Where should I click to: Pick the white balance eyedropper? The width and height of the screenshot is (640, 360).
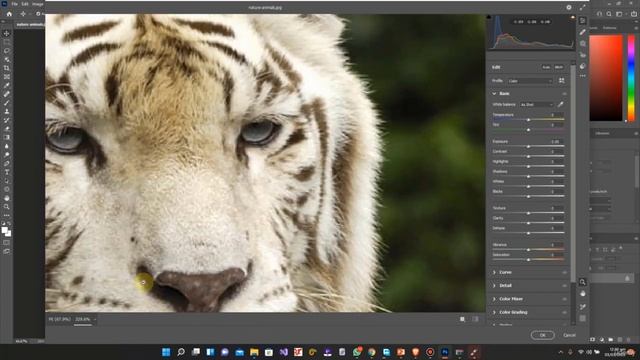(x=560, y=104)
